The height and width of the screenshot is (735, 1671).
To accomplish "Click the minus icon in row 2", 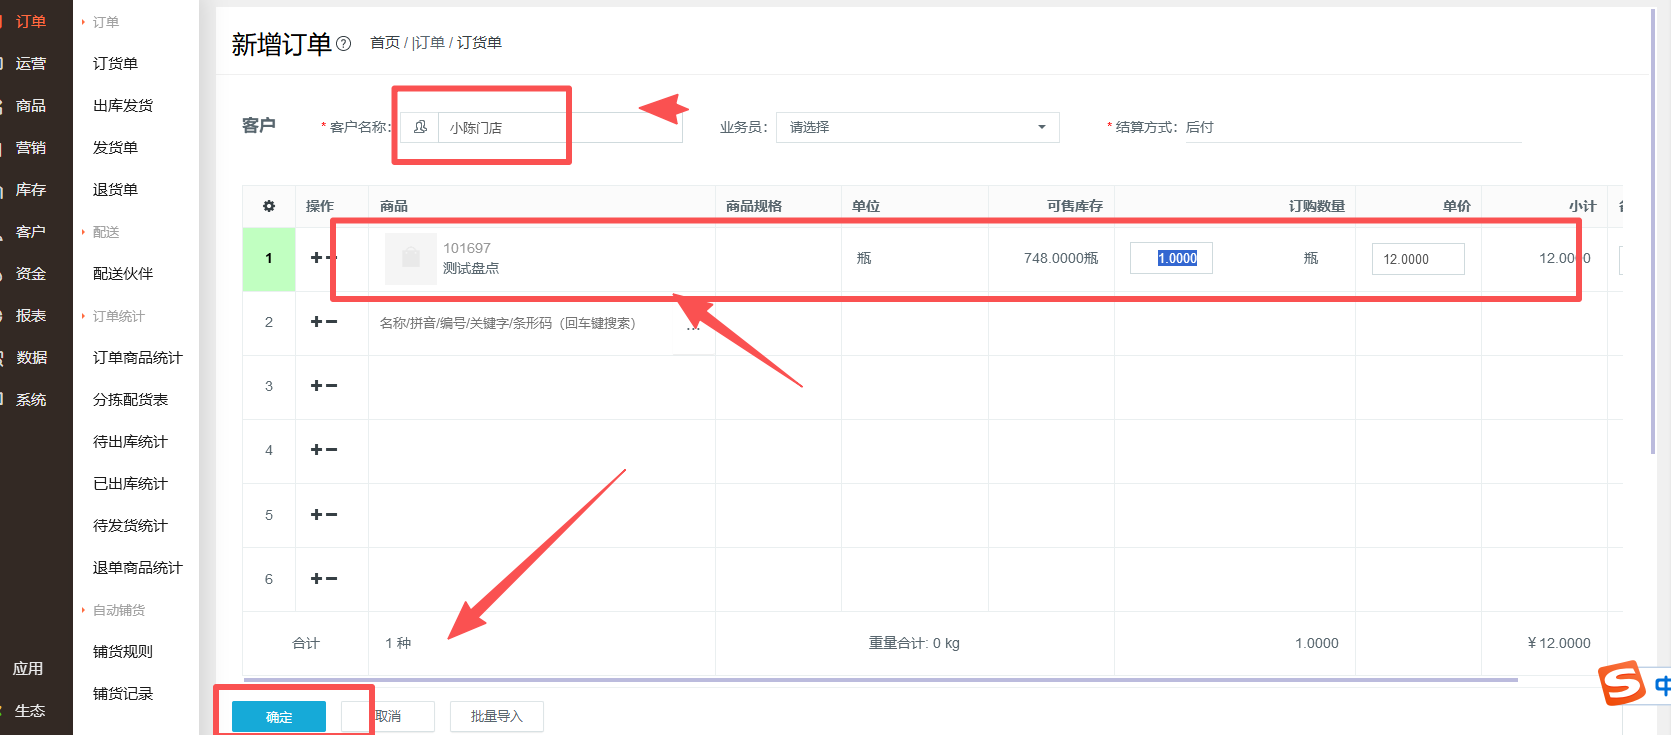I will (332, 322).
